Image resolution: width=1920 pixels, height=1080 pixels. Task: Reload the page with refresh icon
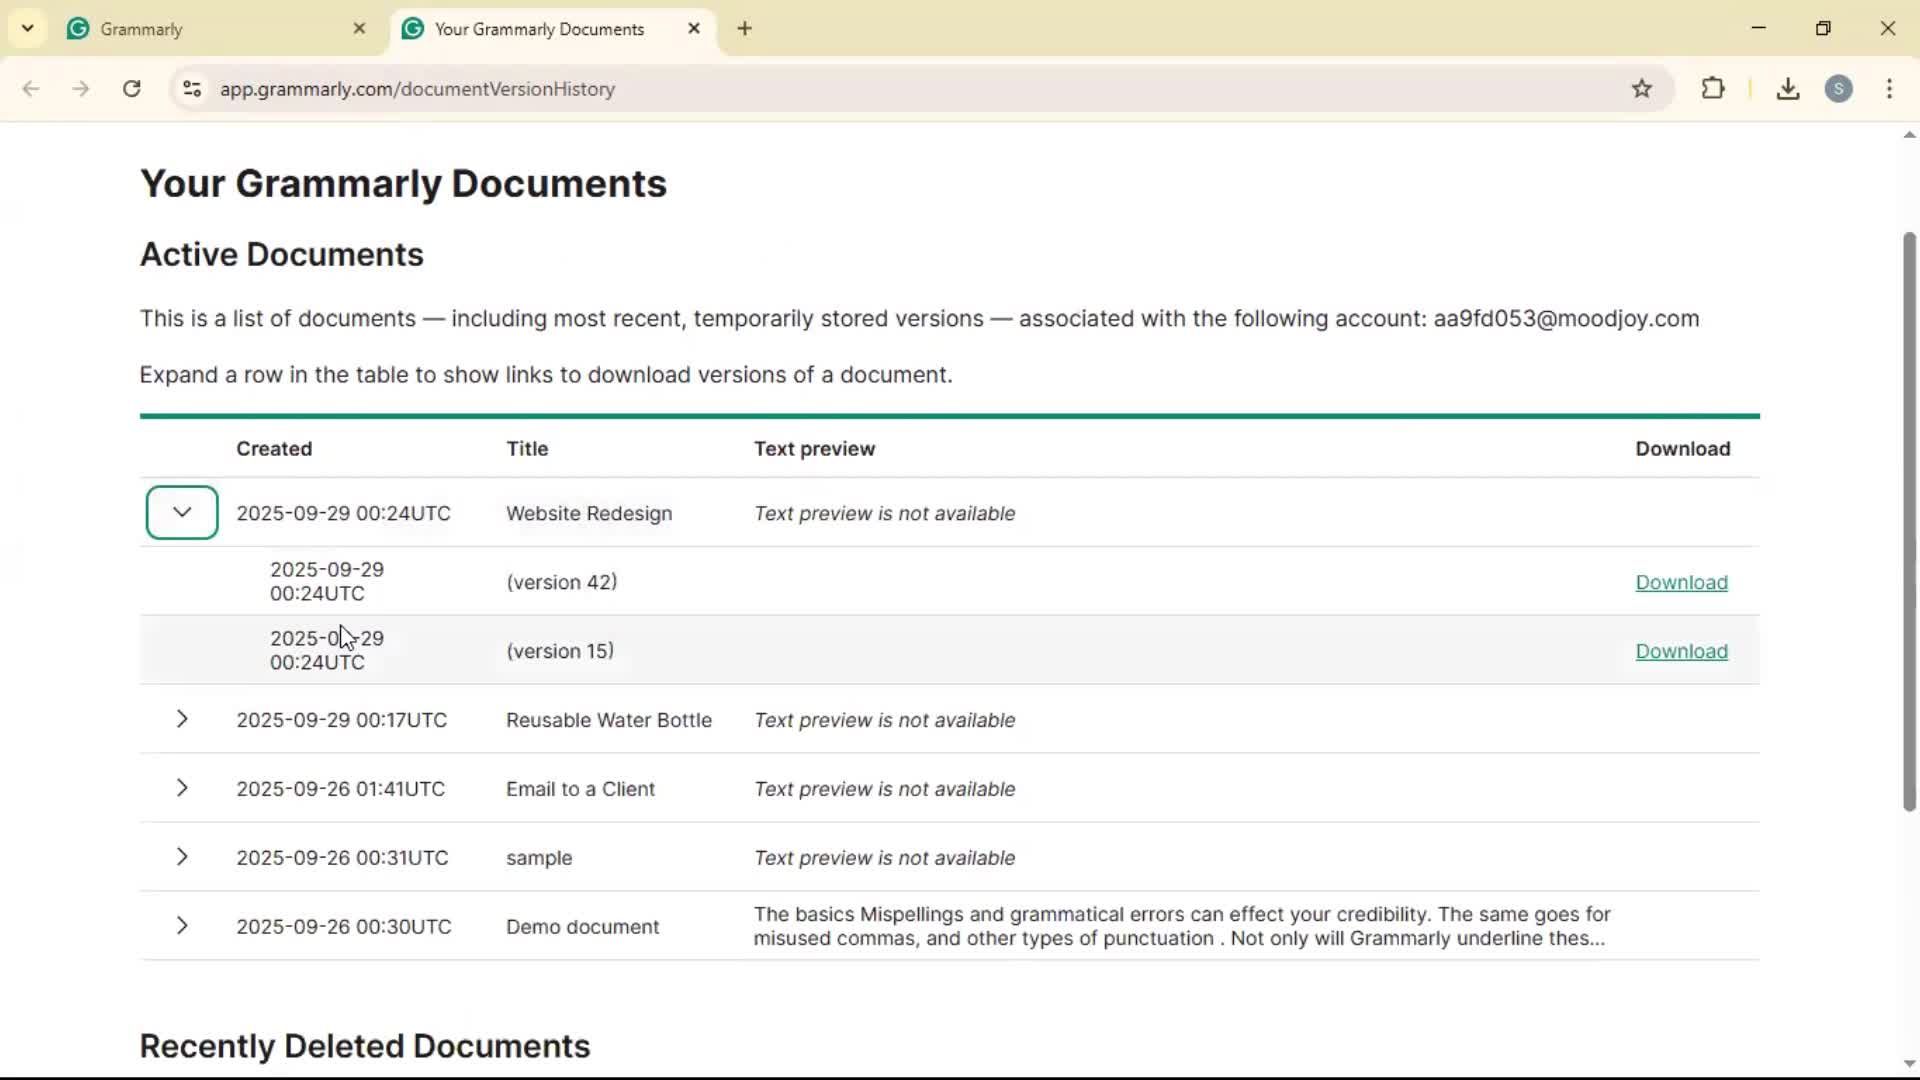(132, 89)
